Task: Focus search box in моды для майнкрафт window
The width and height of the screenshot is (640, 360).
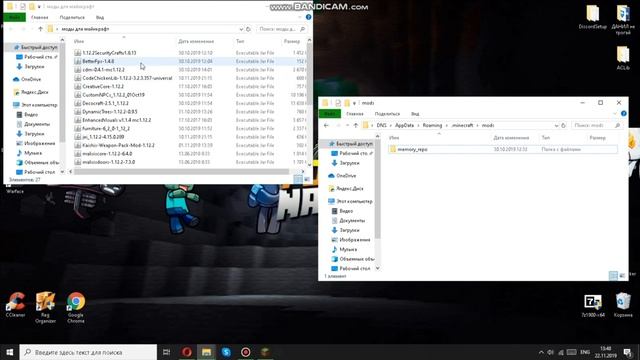Action: tap(282, 29)
